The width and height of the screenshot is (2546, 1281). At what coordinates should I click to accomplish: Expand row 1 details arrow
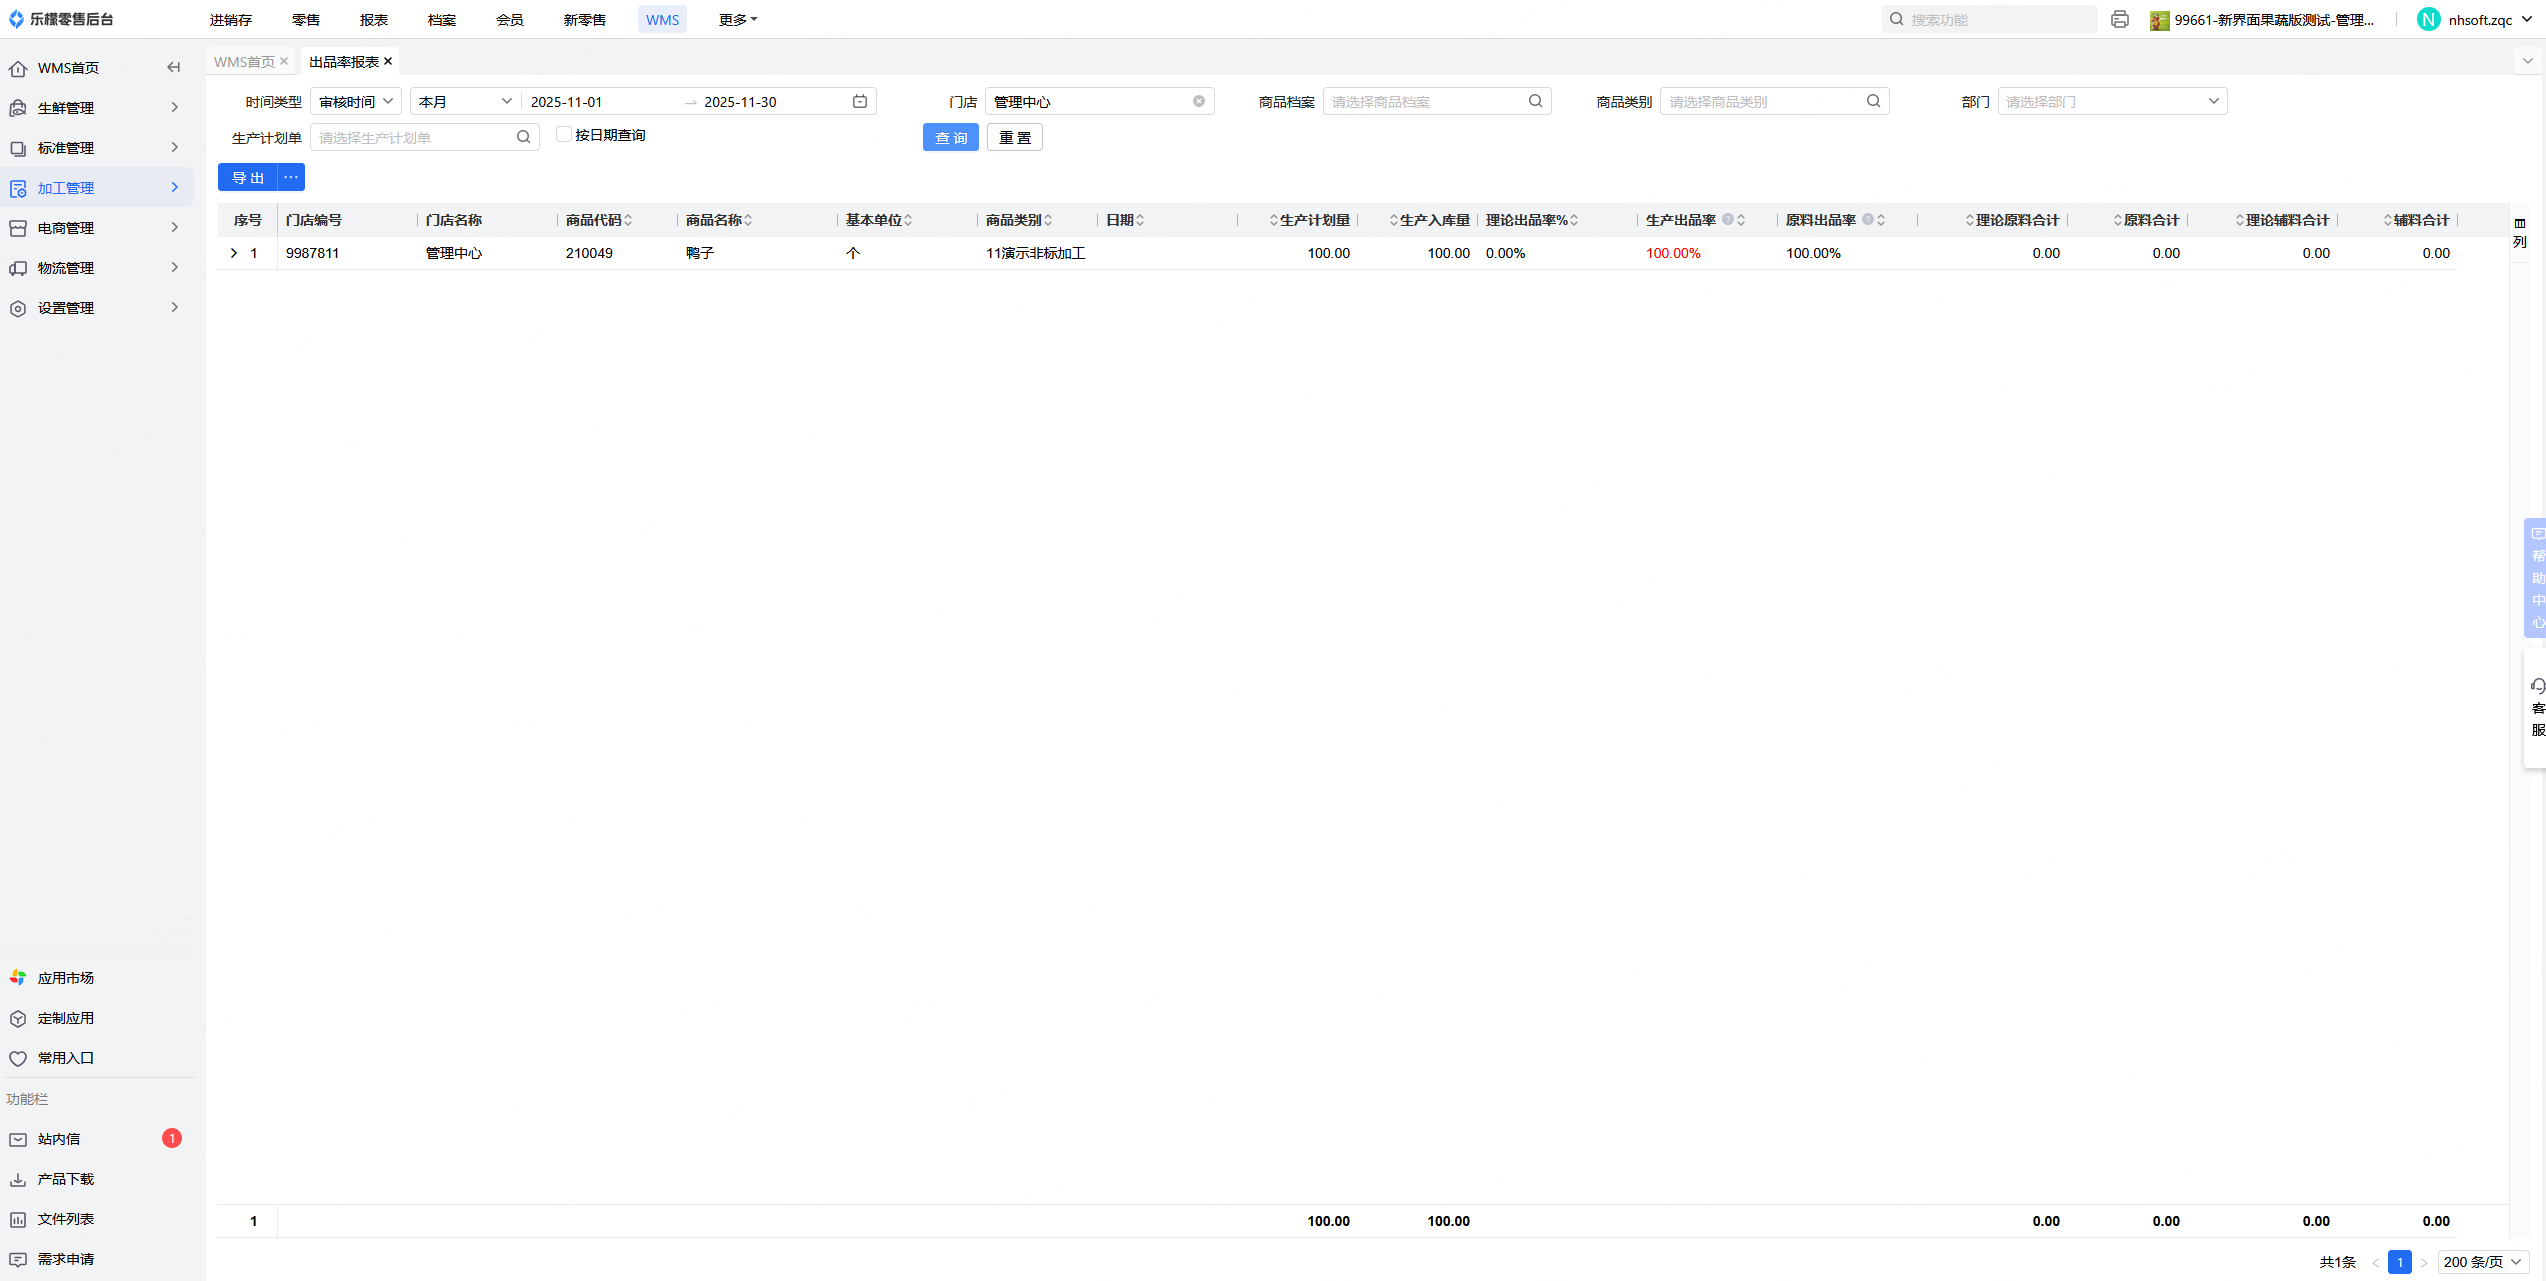click(x=234, y=253)
